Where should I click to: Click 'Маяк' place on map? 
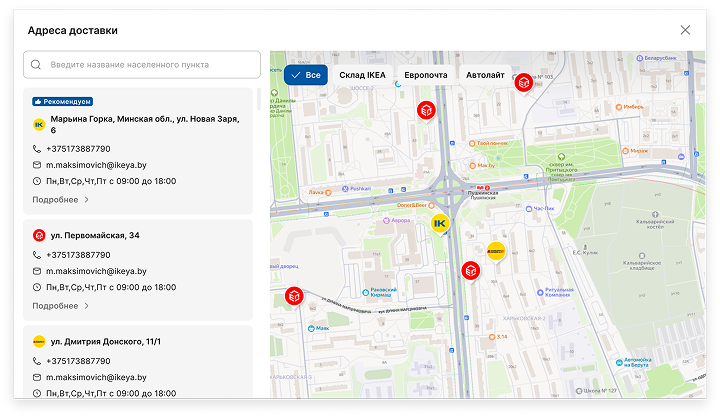[x=318, y=328]
